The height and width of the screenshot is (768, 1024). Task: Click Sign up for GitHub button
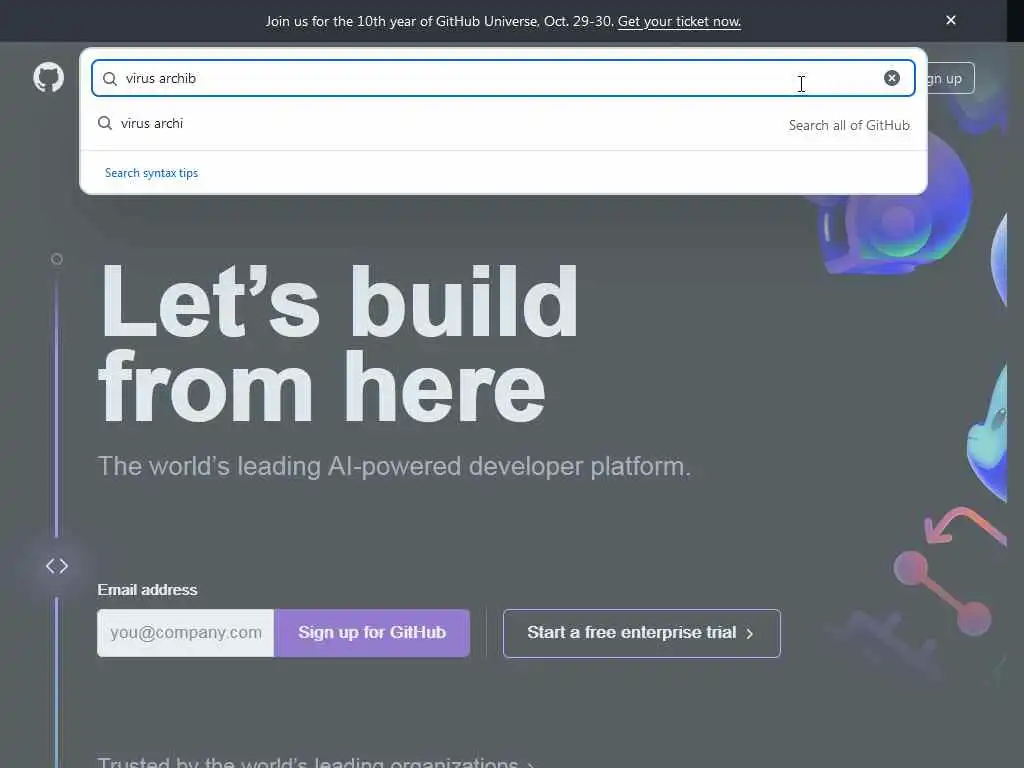372,633
